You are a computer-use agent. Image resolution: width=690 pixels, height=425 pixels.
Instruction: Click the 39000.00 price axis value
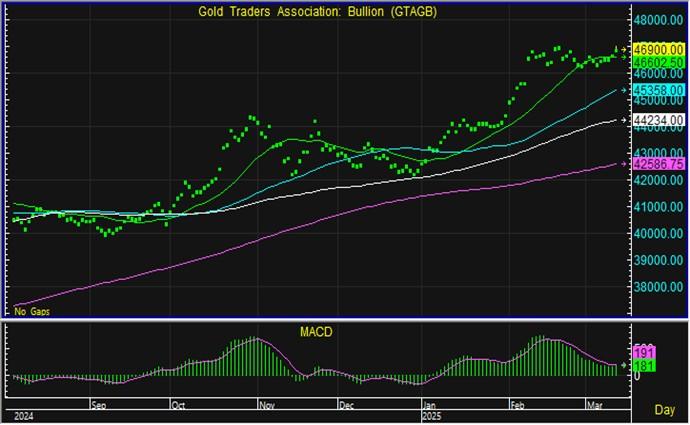coord(658,260)
